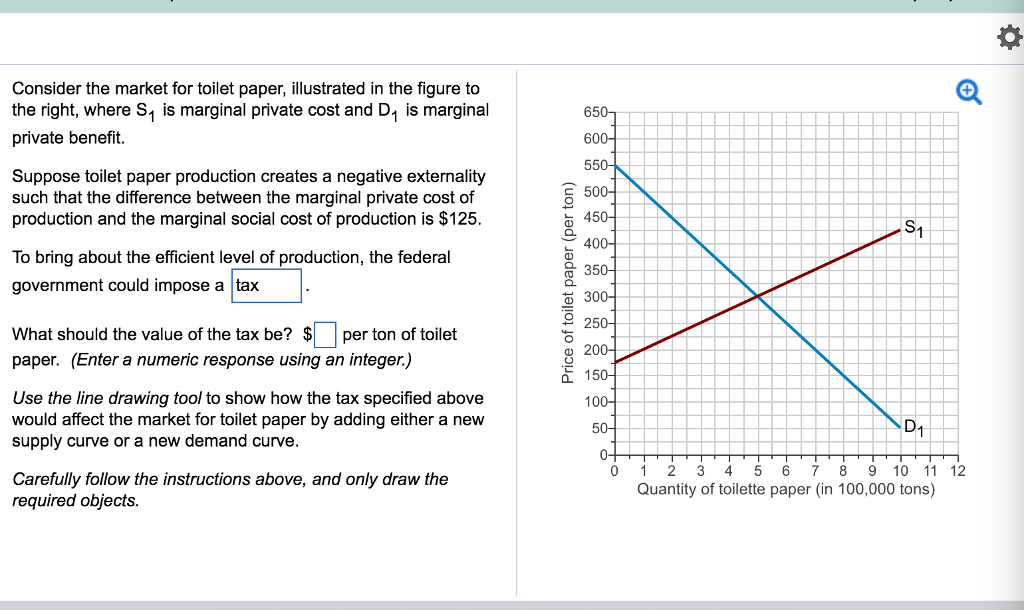Click the tax value input box

point(325,334)
